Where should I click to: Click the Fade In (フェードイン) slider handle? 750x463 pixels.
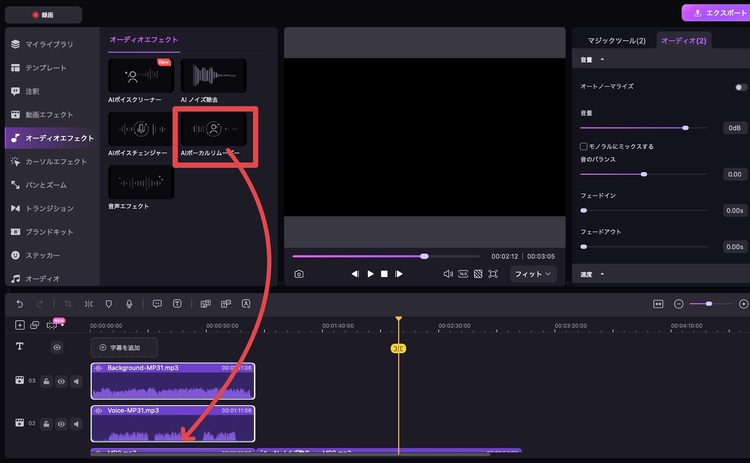pyautogui.click(x=584, y=210)
